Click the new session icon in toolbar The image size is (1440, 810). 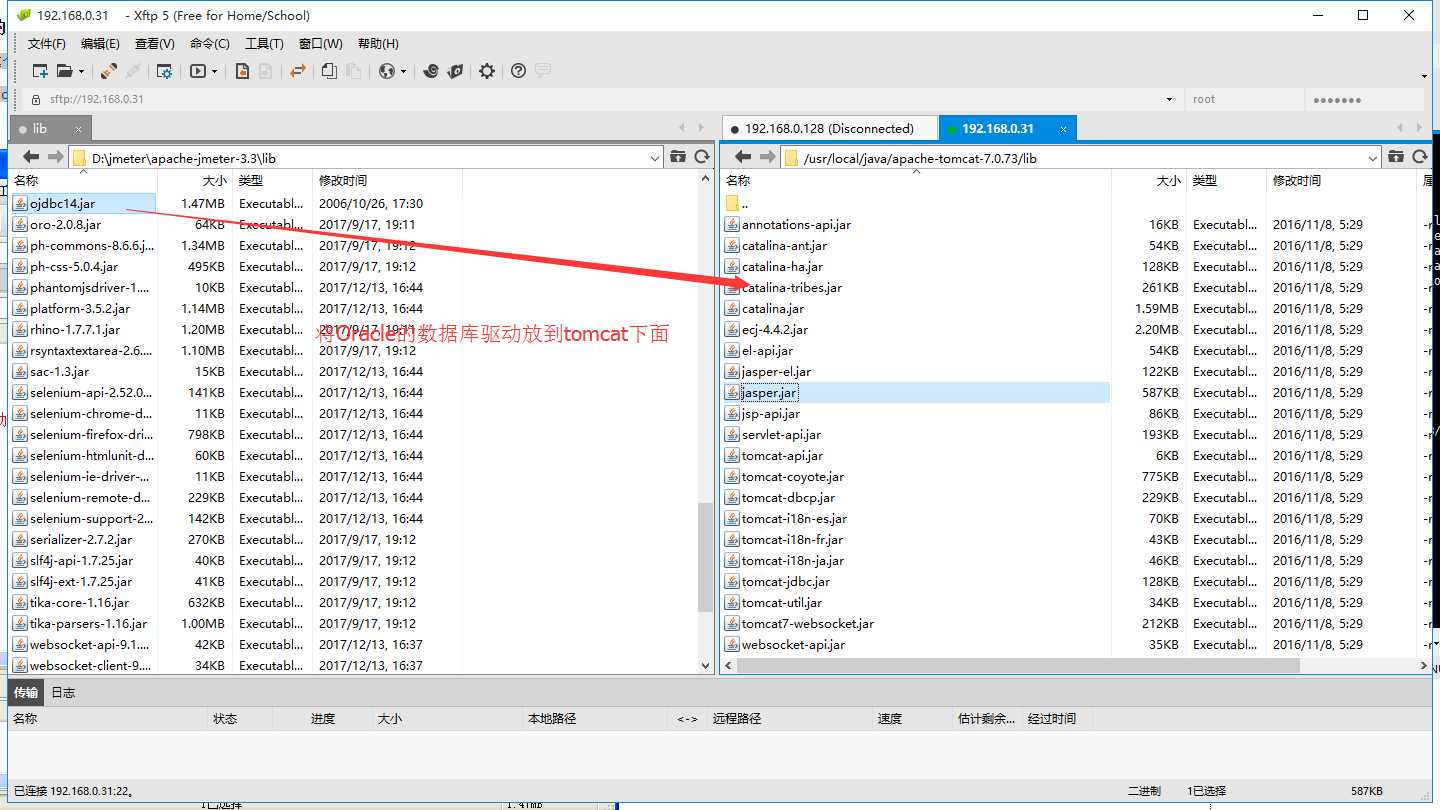[x=40, y=71]
